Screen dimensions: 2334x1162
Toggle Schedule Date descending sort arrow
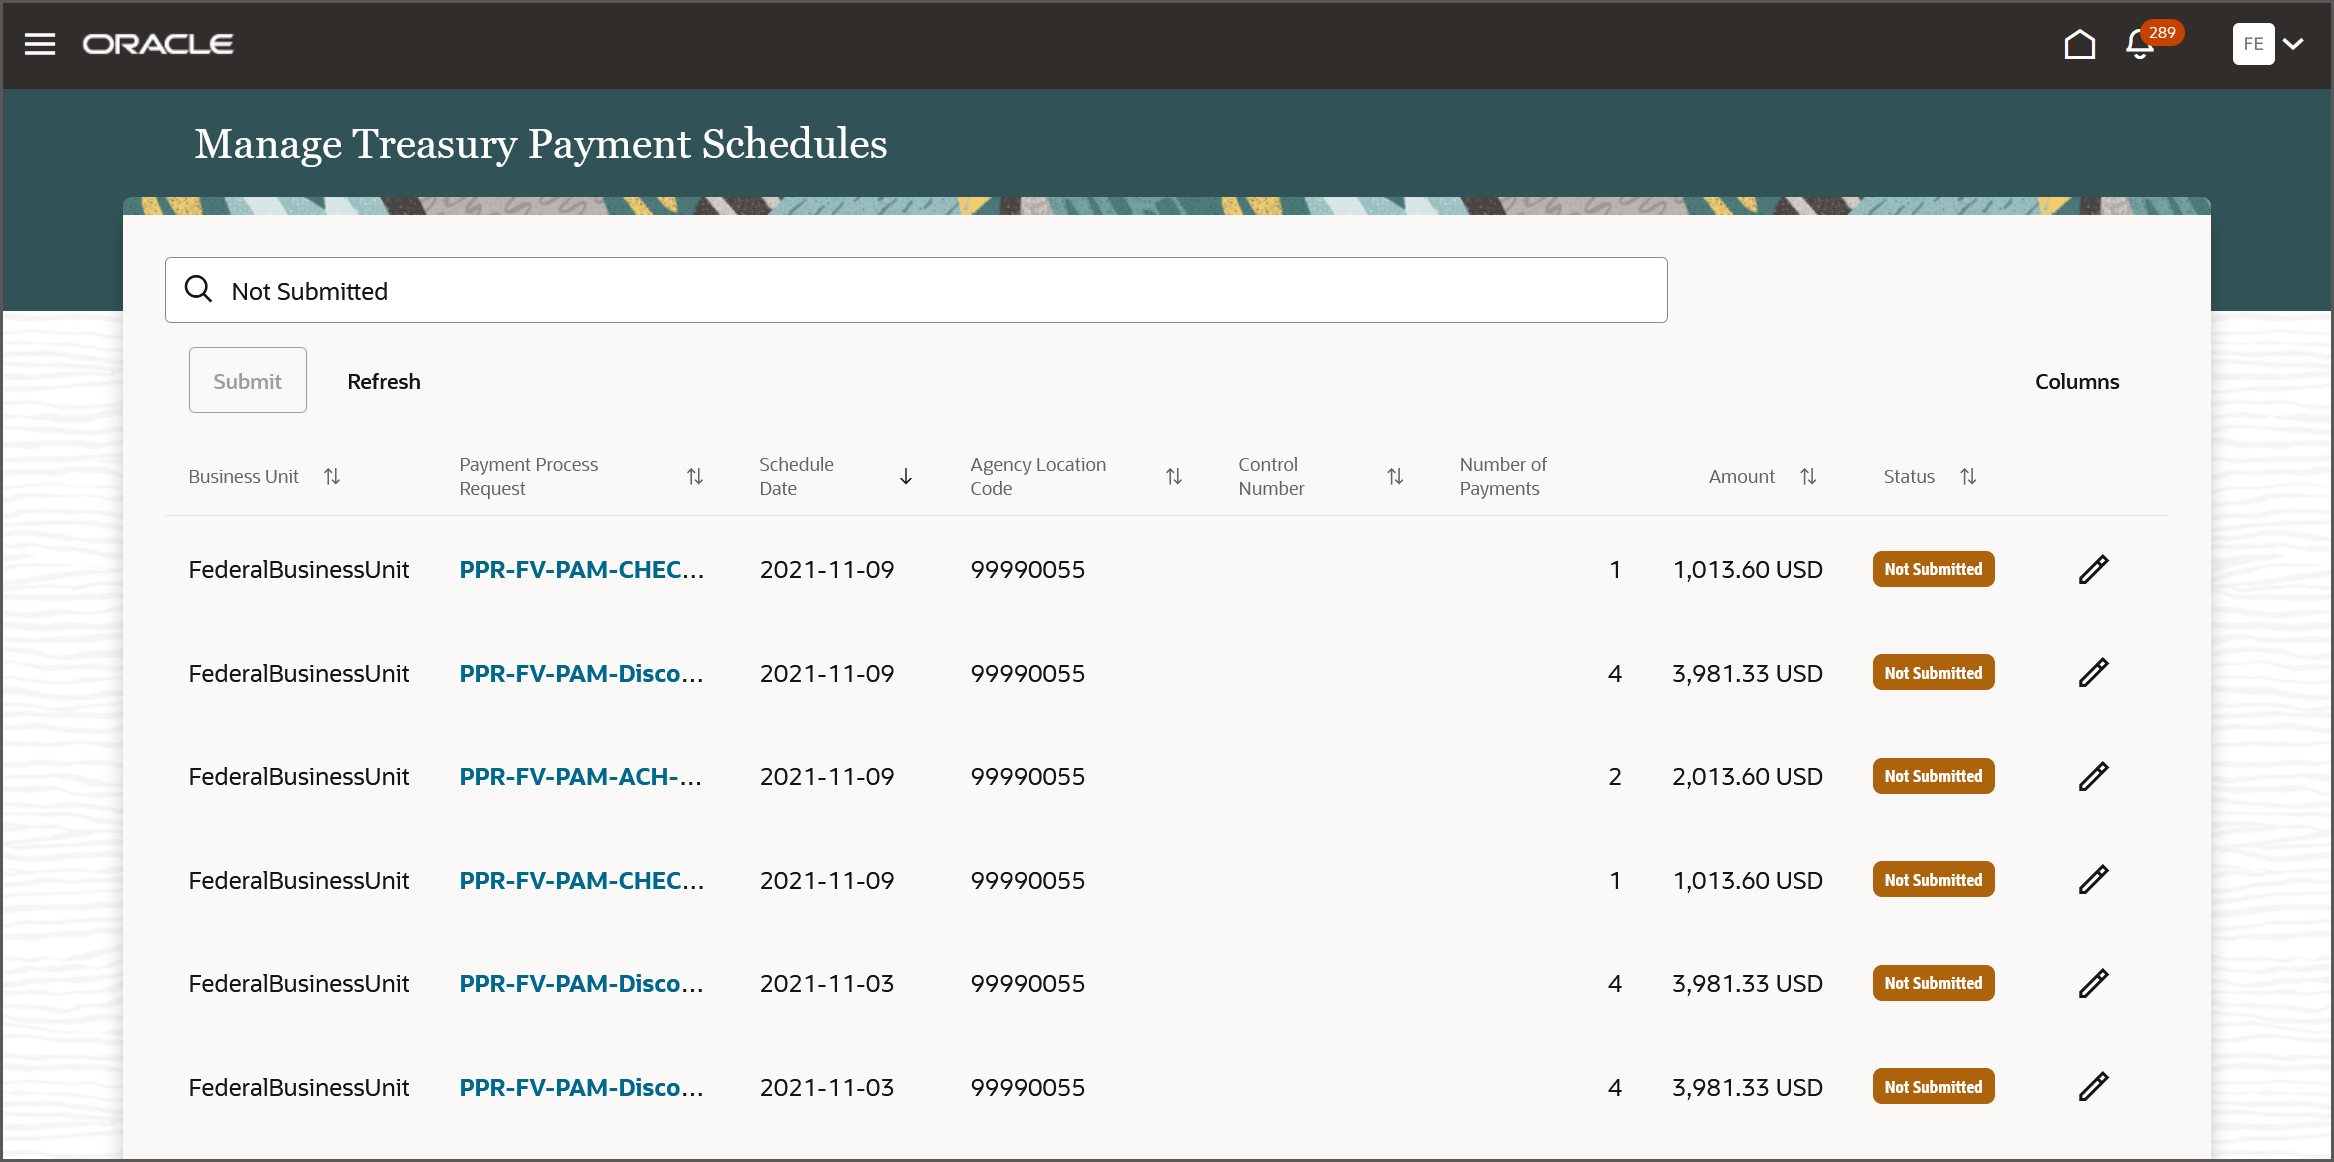(906, 477)
